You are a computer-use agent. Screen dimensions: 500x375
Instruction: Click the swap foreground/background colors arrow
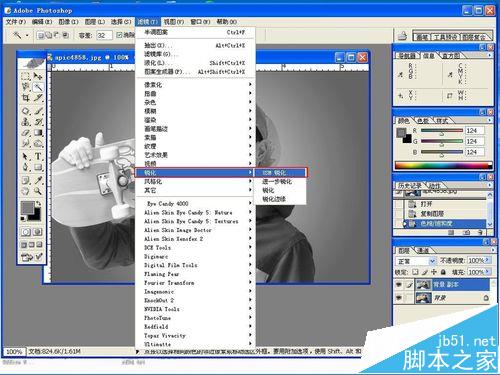(39, 203)
